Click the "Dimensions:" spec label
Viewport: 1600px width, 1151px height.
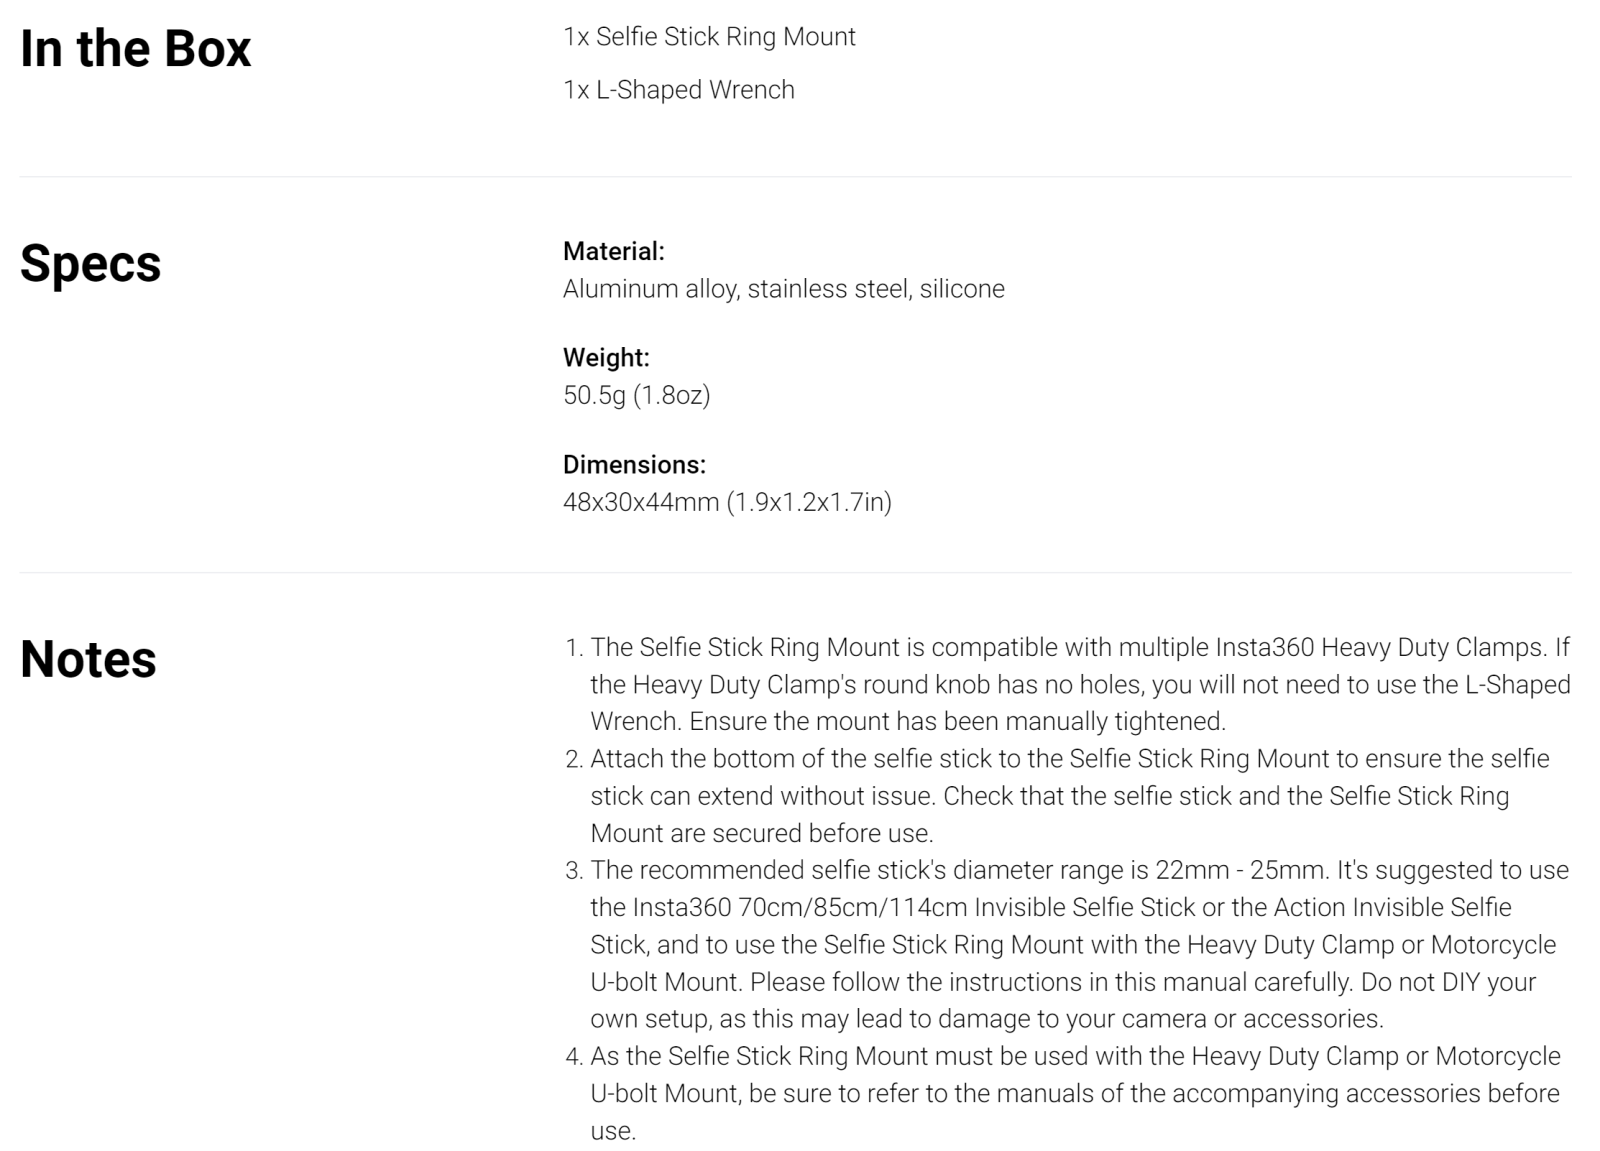(634, 464)
